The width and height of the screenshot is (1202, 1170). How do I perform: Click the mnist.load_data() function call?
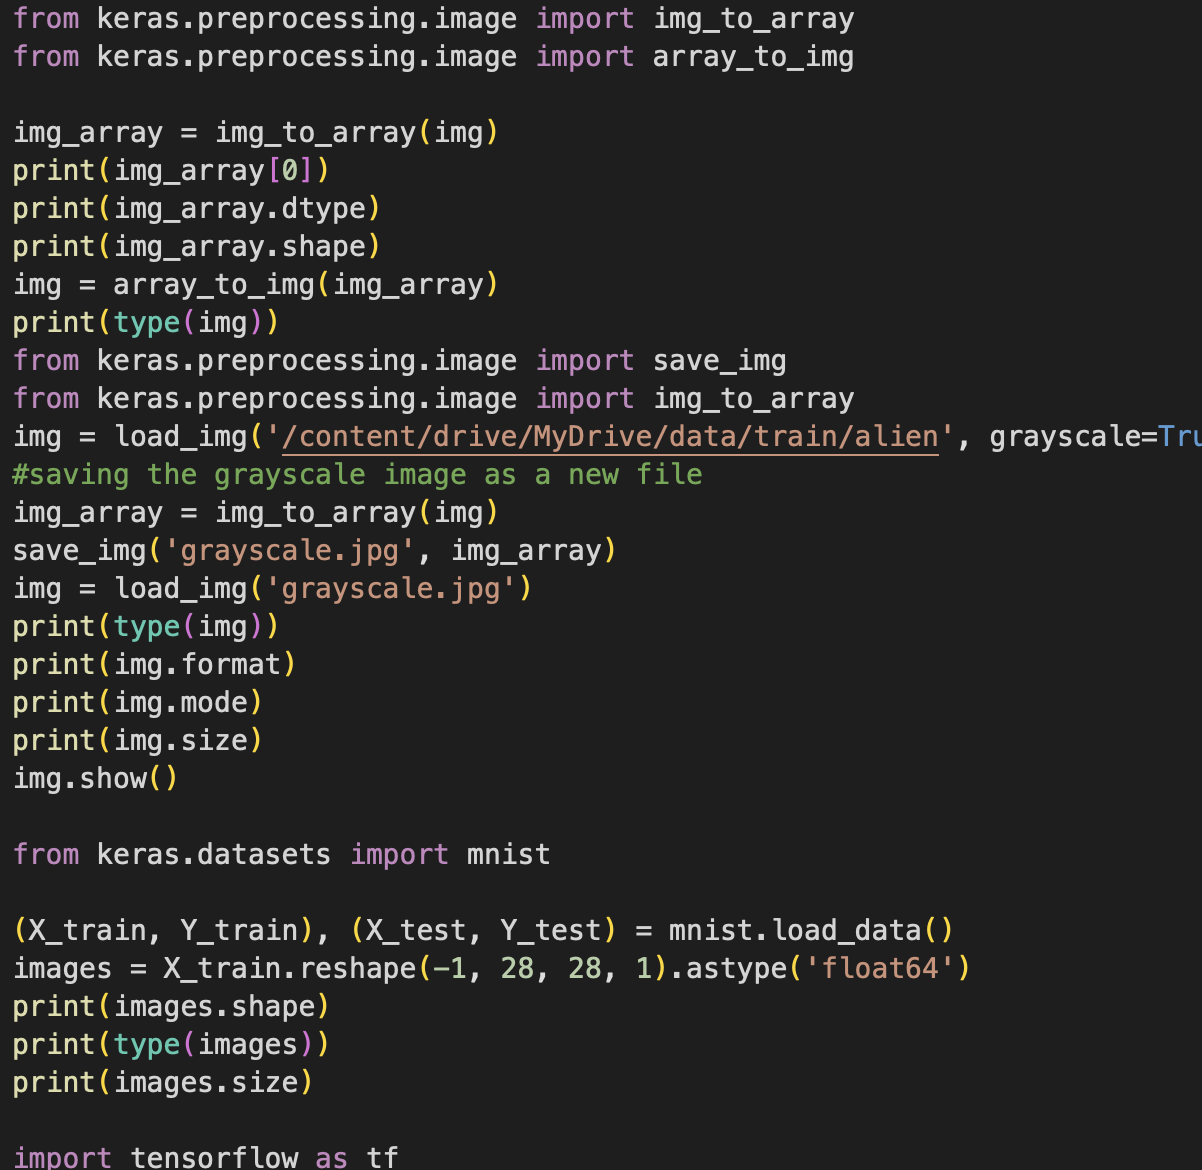pyautogui.click(x=810, y=930)
